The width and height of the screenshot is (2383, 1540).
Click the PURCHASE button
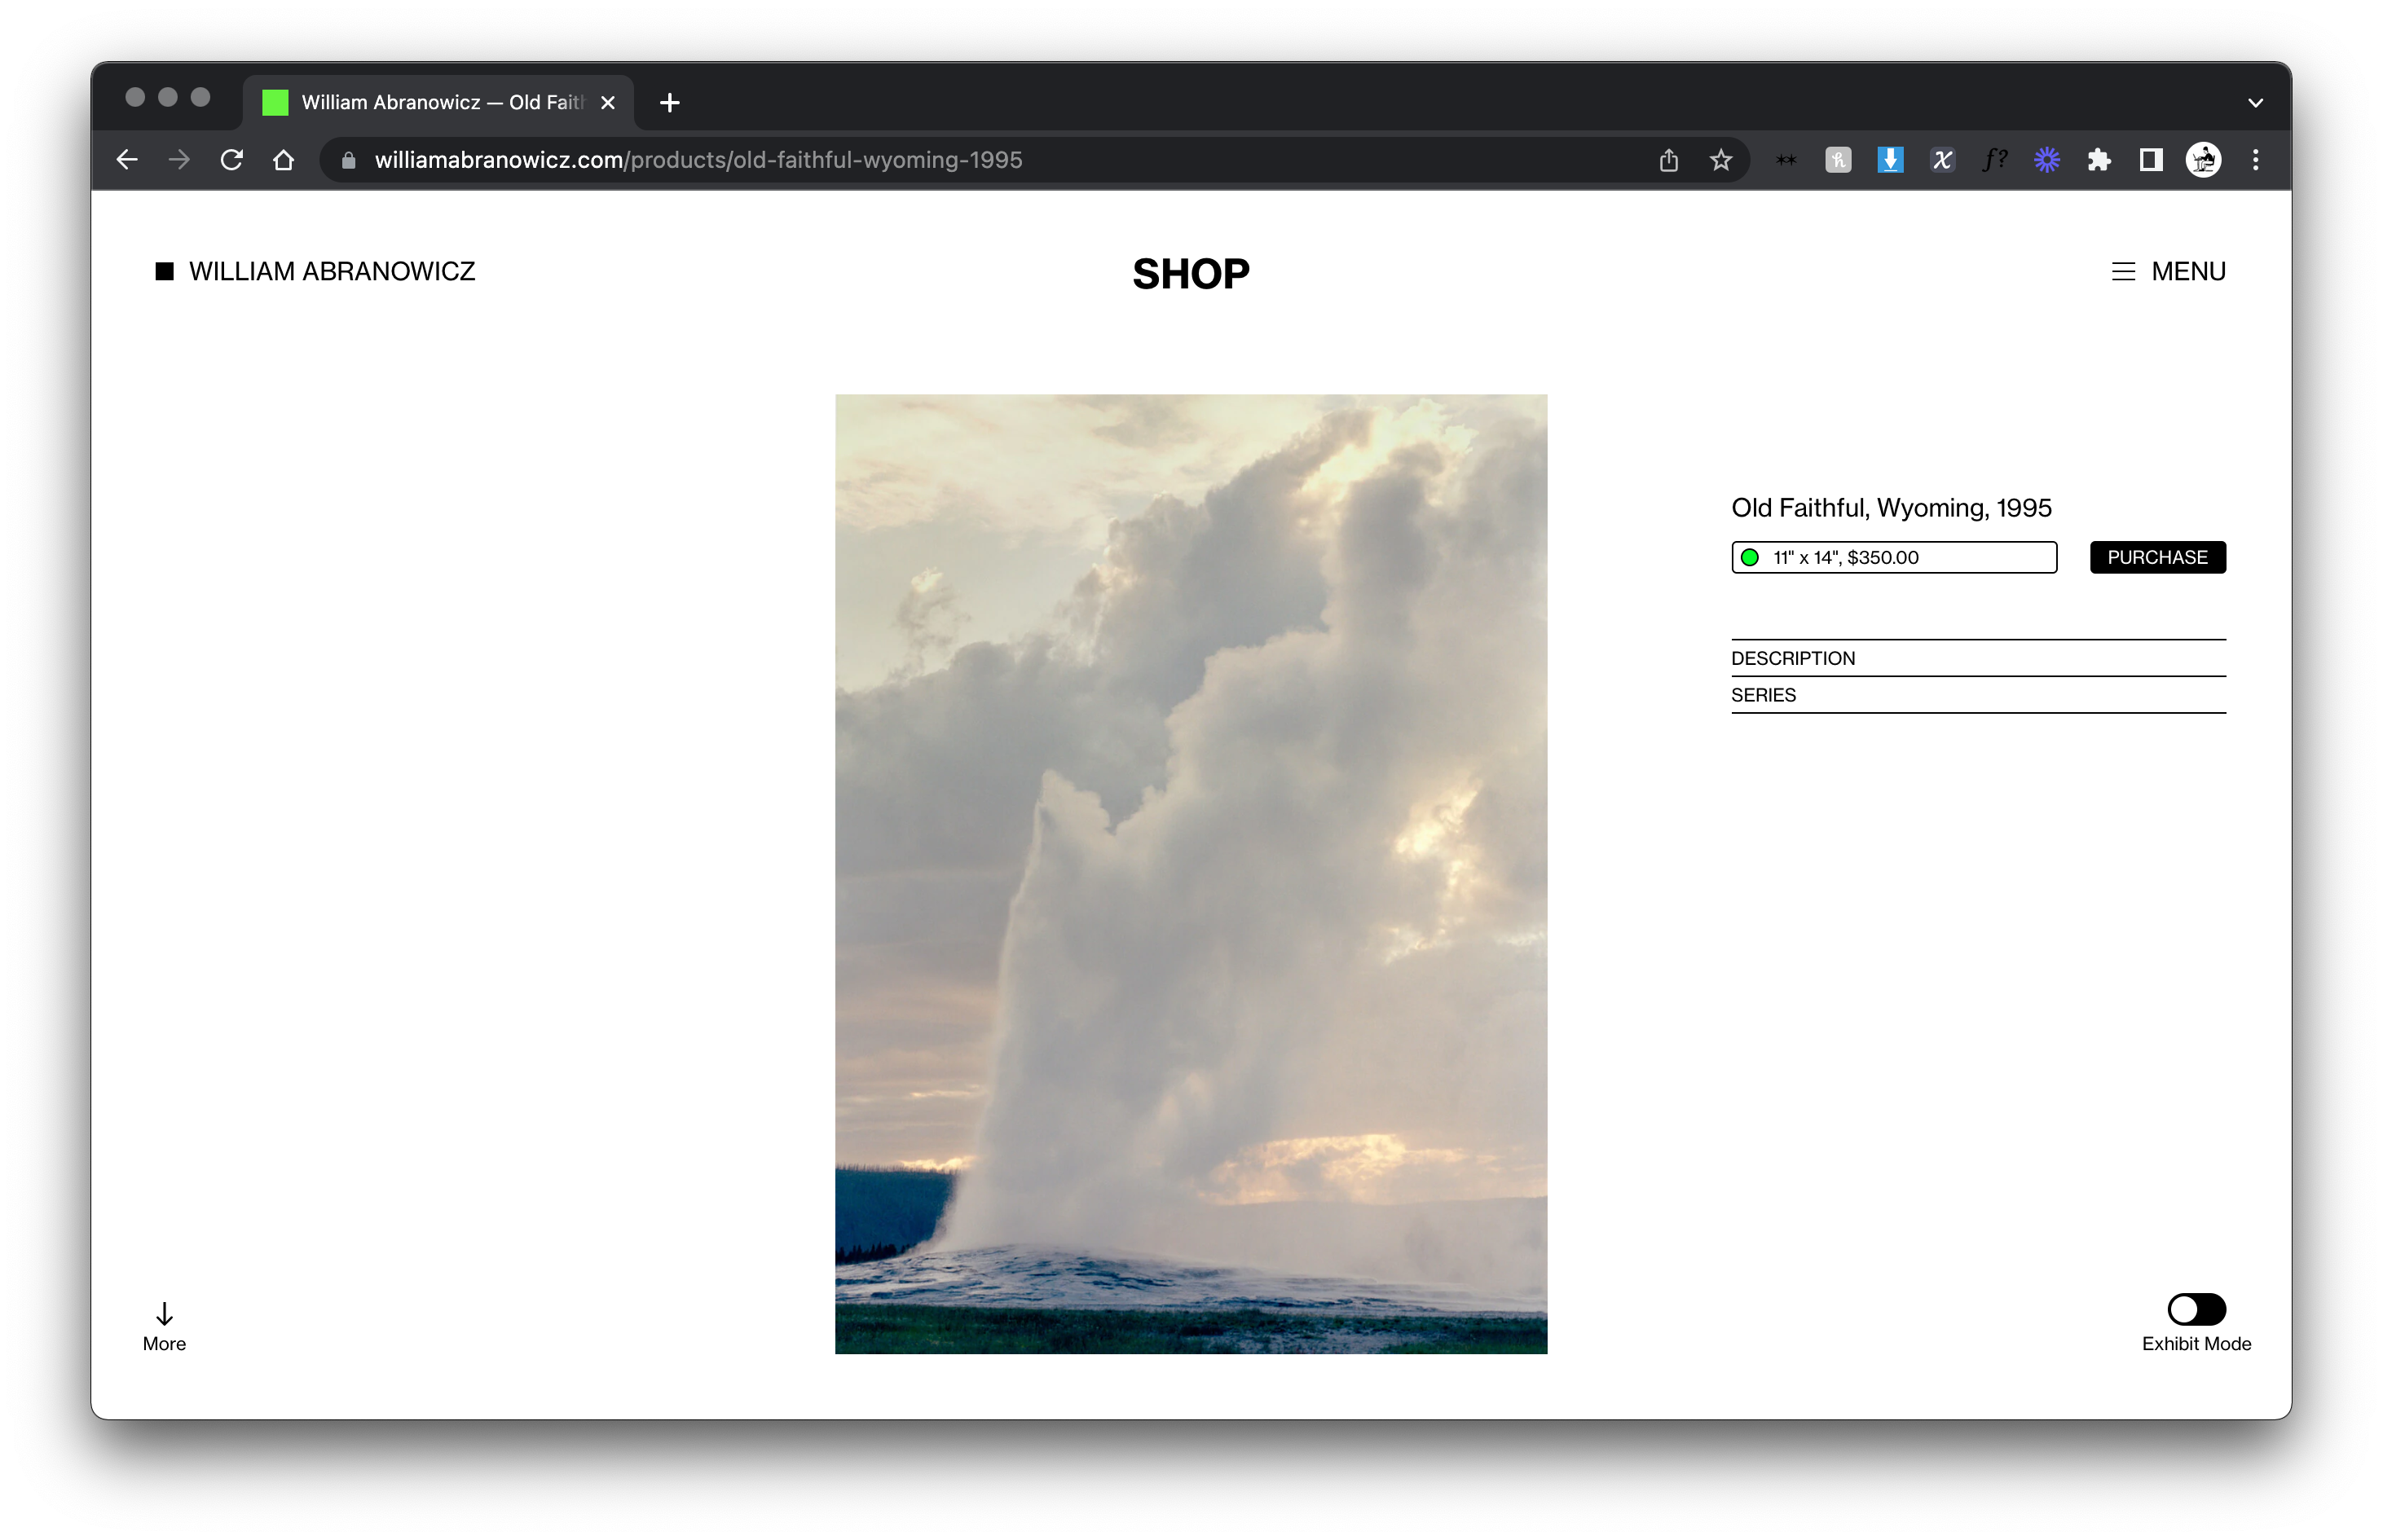pos(2157,558)
